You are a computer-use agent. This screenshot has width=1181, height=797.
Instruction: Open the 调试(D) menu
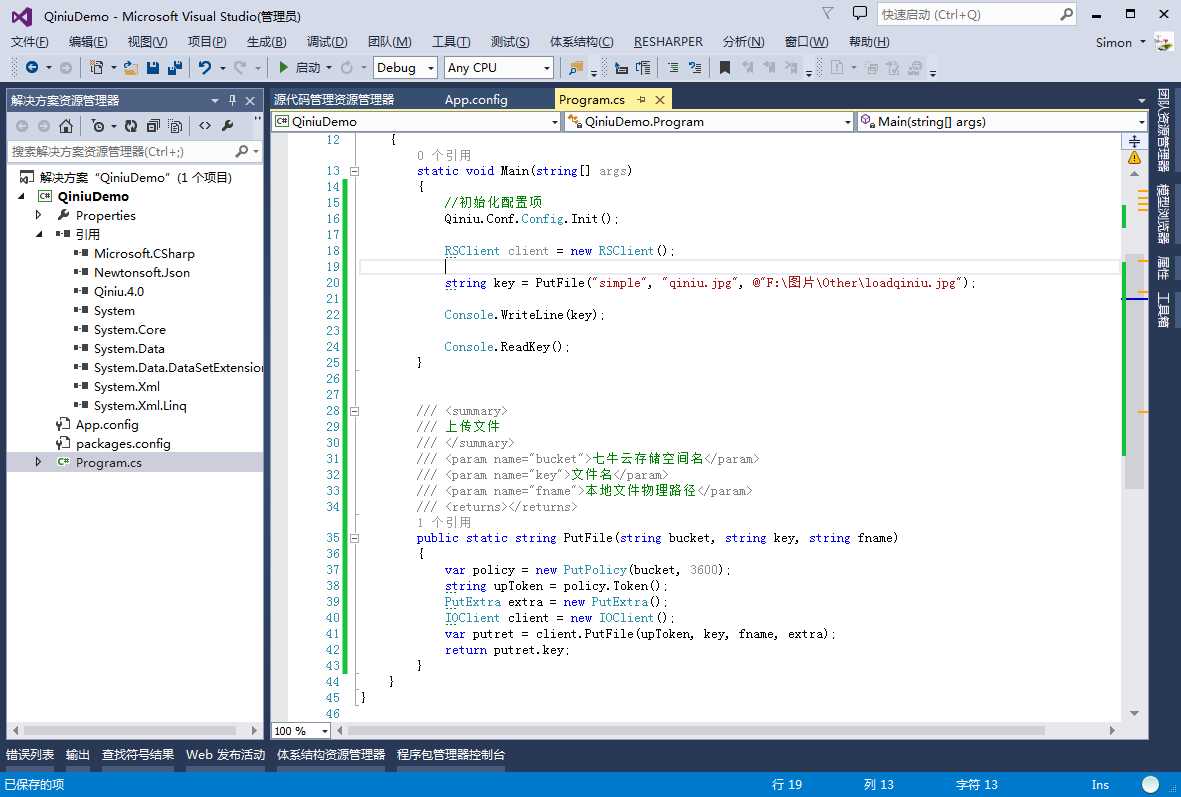tap(327, 42)
